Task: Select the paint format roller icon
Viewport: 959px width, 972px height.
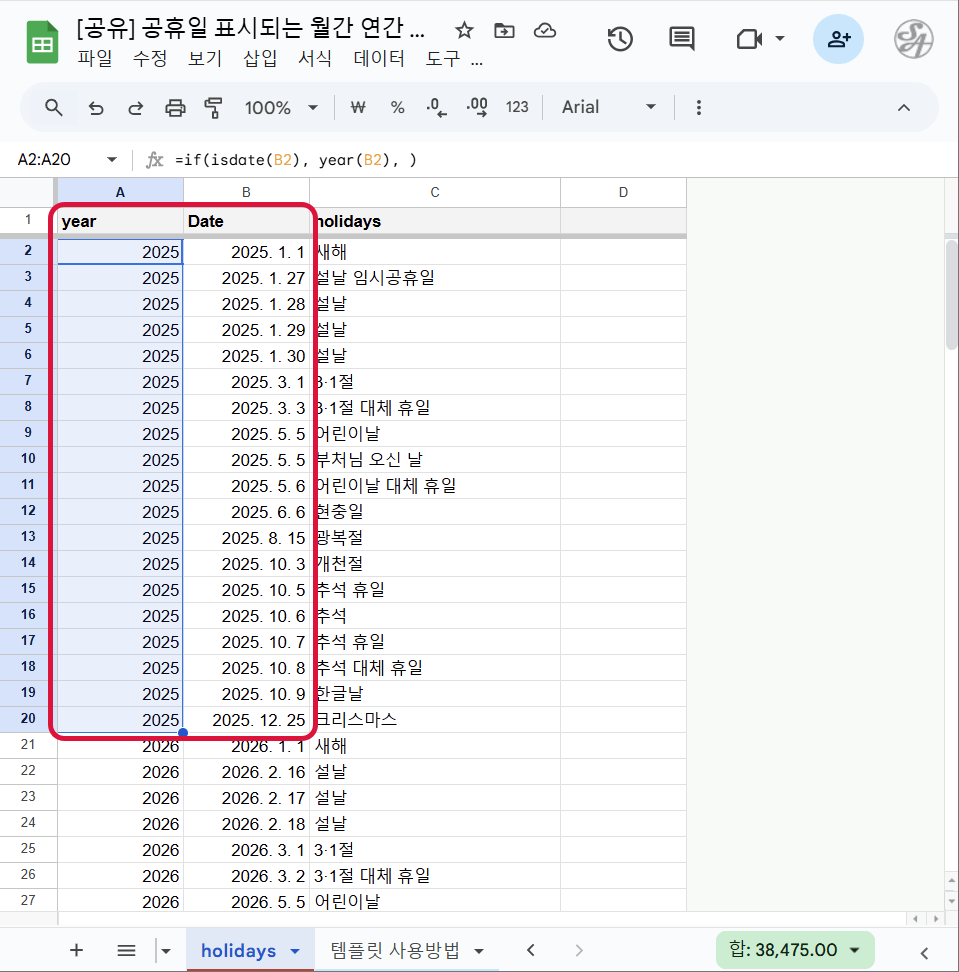Action: pyautogui.click(x=213, y=107)
